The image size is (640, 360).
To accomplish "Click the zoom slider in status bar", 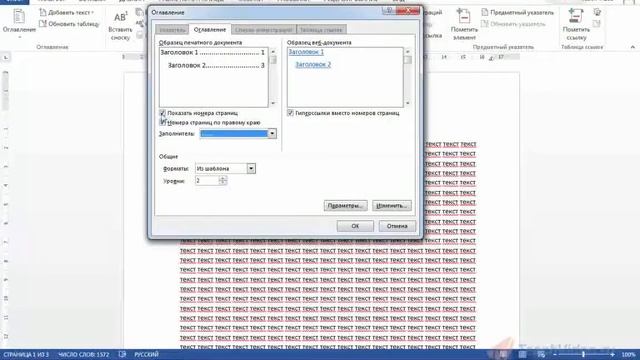I will 583,354.
